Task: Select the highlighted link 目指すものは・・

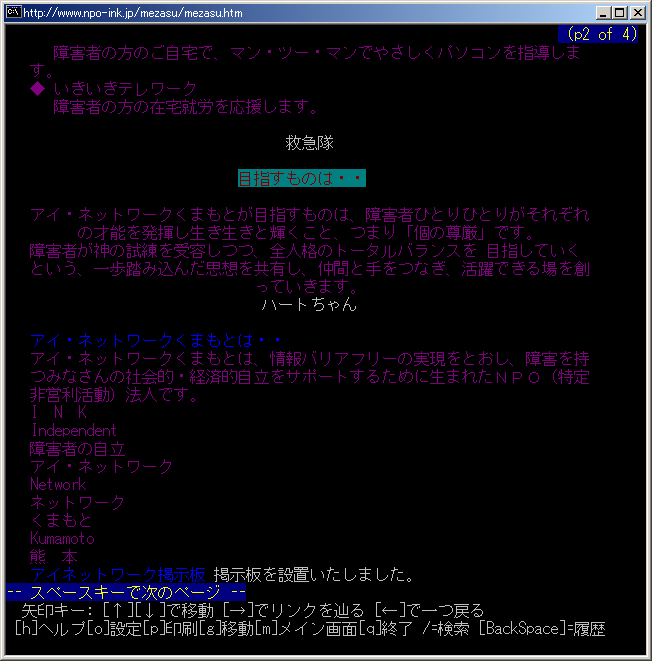Action: point(302,178)
